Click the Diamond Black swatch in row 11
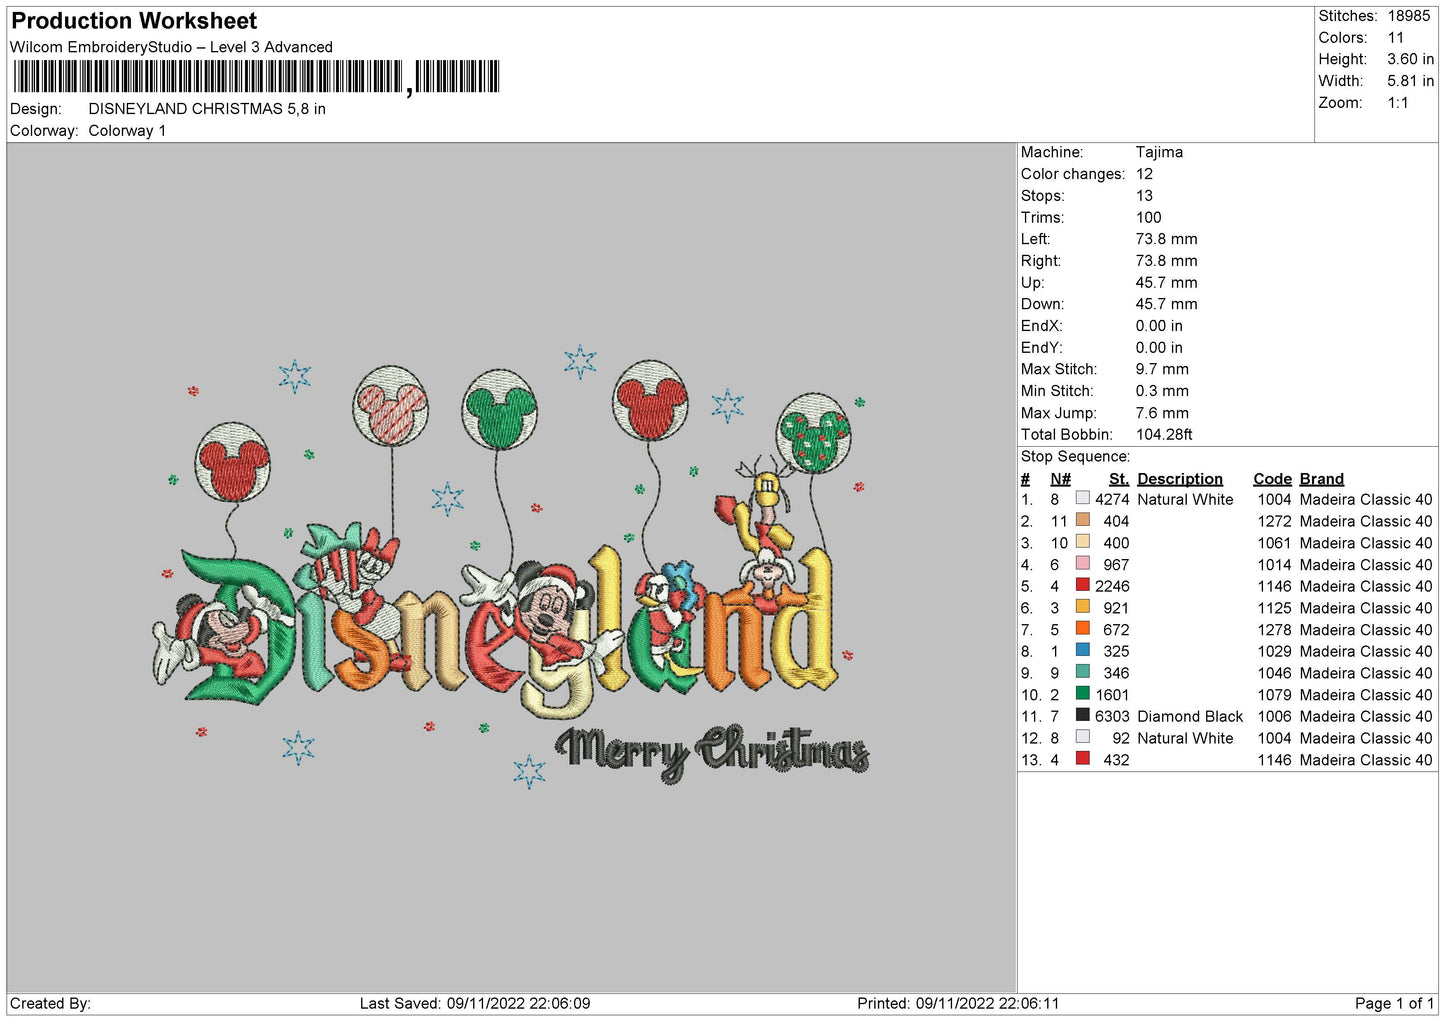Image resolution: width=1445 pixels, height=1021 pixels. [1082, 715]
